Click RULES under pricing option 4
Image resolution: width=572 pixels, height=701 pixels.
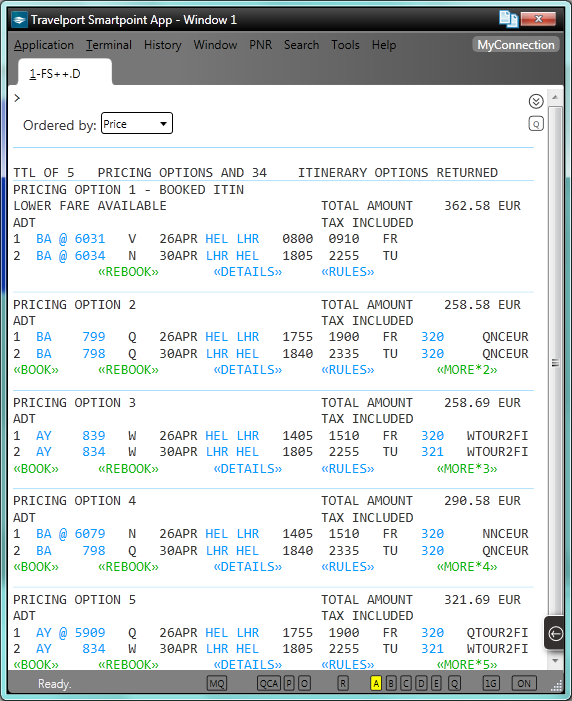[347, 566]
